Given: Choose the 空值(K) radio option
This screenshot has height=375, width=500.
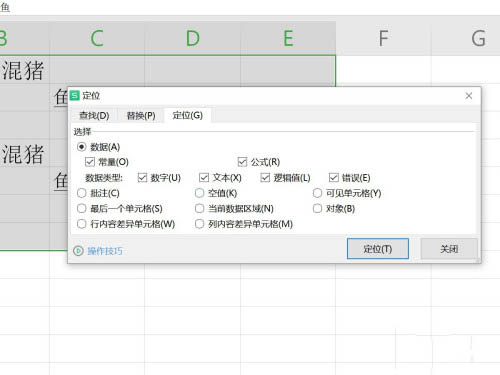Looking at the screenshot, I should point(199,193).
